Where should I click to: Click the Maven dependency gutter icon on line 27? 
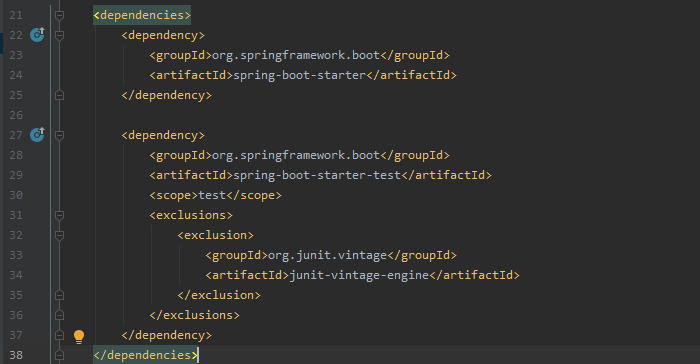(37, 134)
